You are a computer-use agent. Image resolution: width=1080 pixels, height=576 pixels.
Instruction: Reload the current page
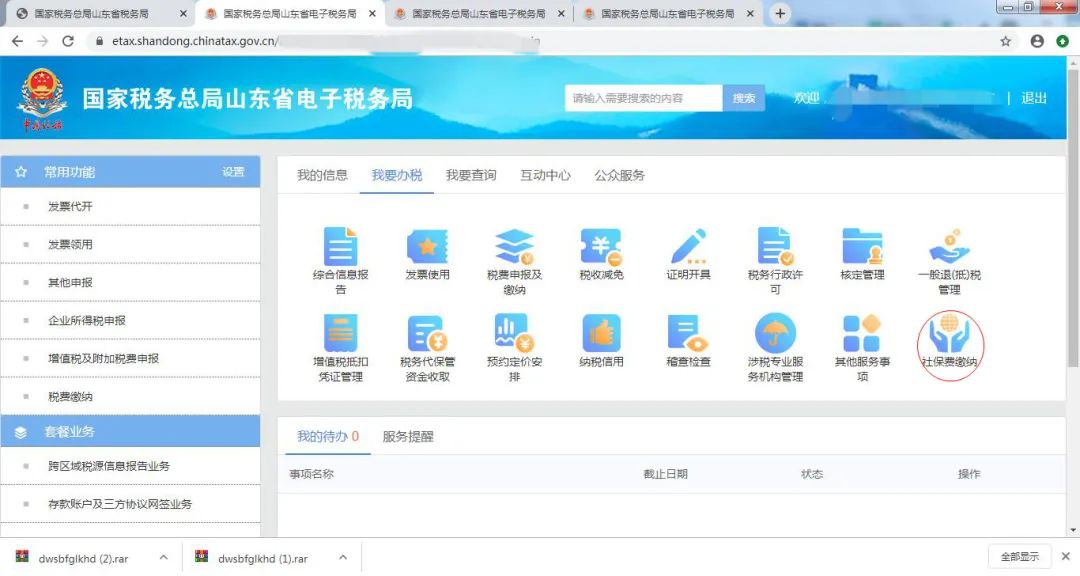pyautogui.click(x=68, y=41)
